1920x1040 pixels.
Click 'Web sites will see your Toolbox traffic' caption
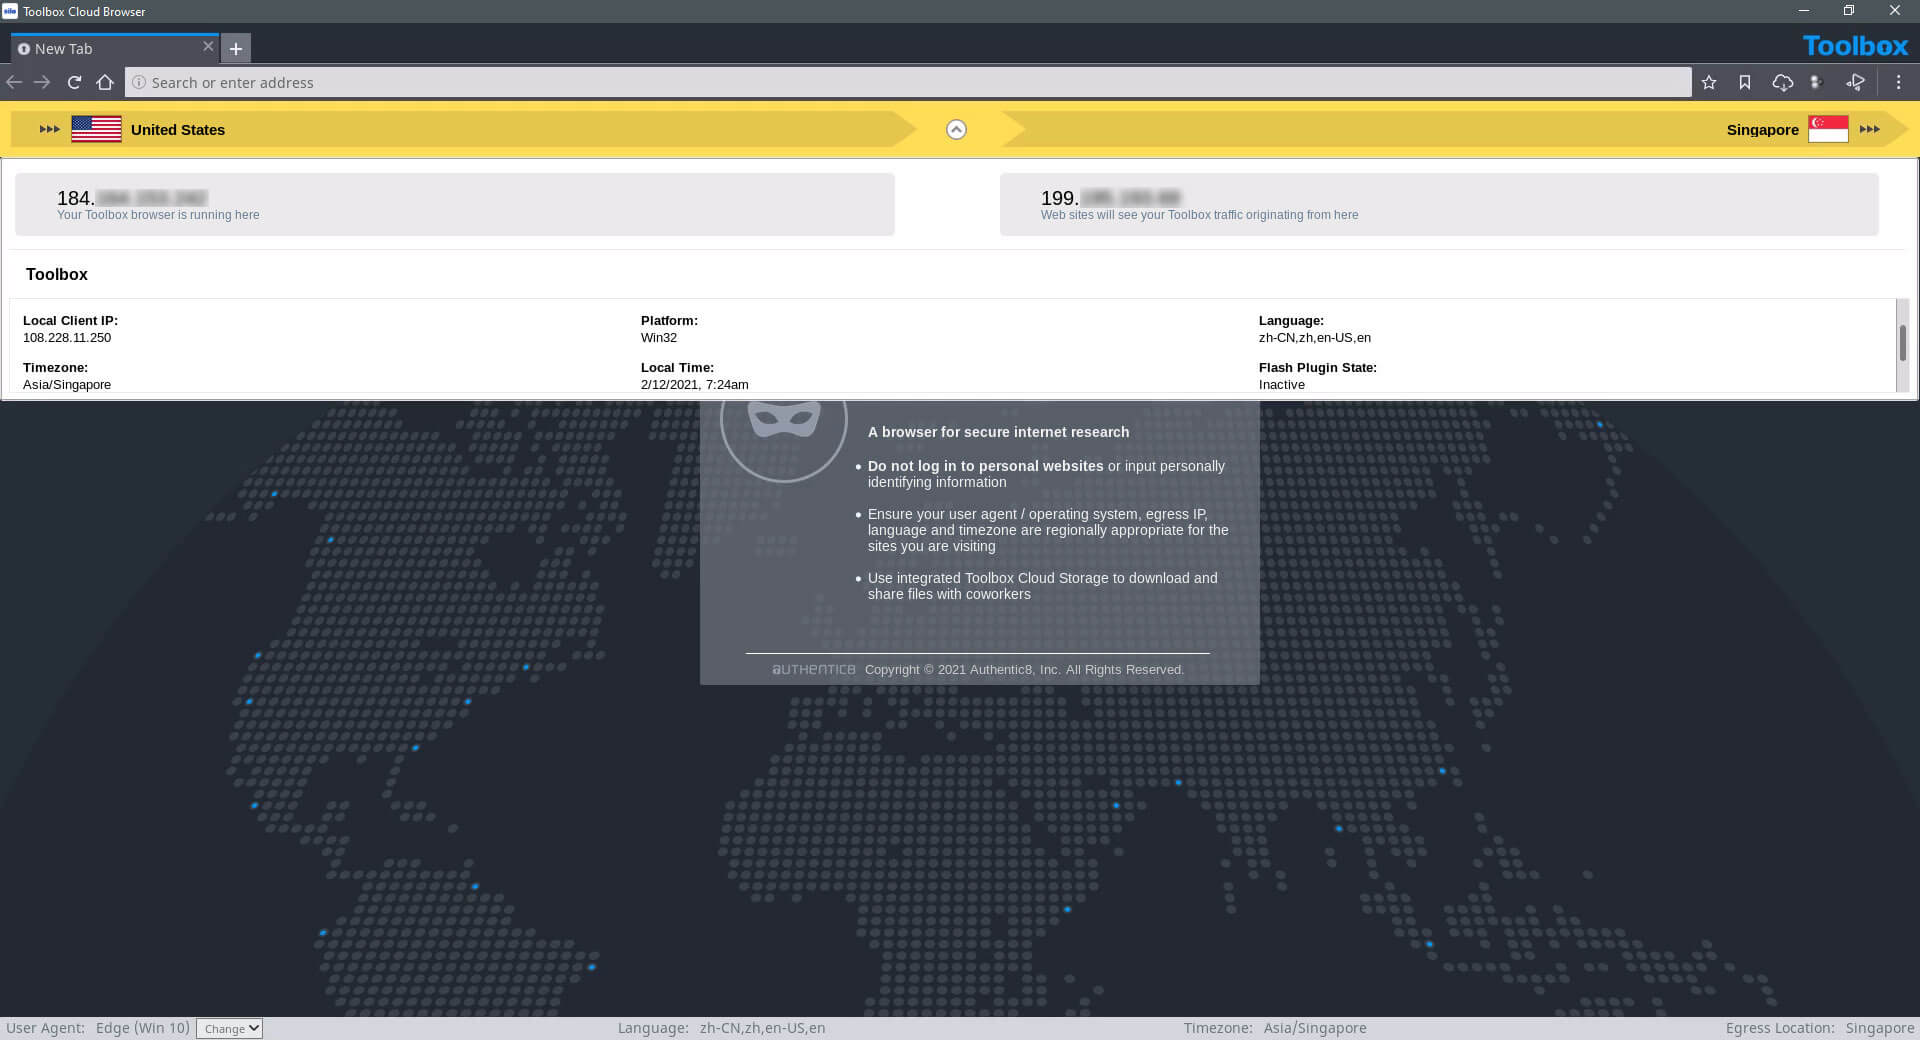pyautogui.click(x=1199, y=215)
